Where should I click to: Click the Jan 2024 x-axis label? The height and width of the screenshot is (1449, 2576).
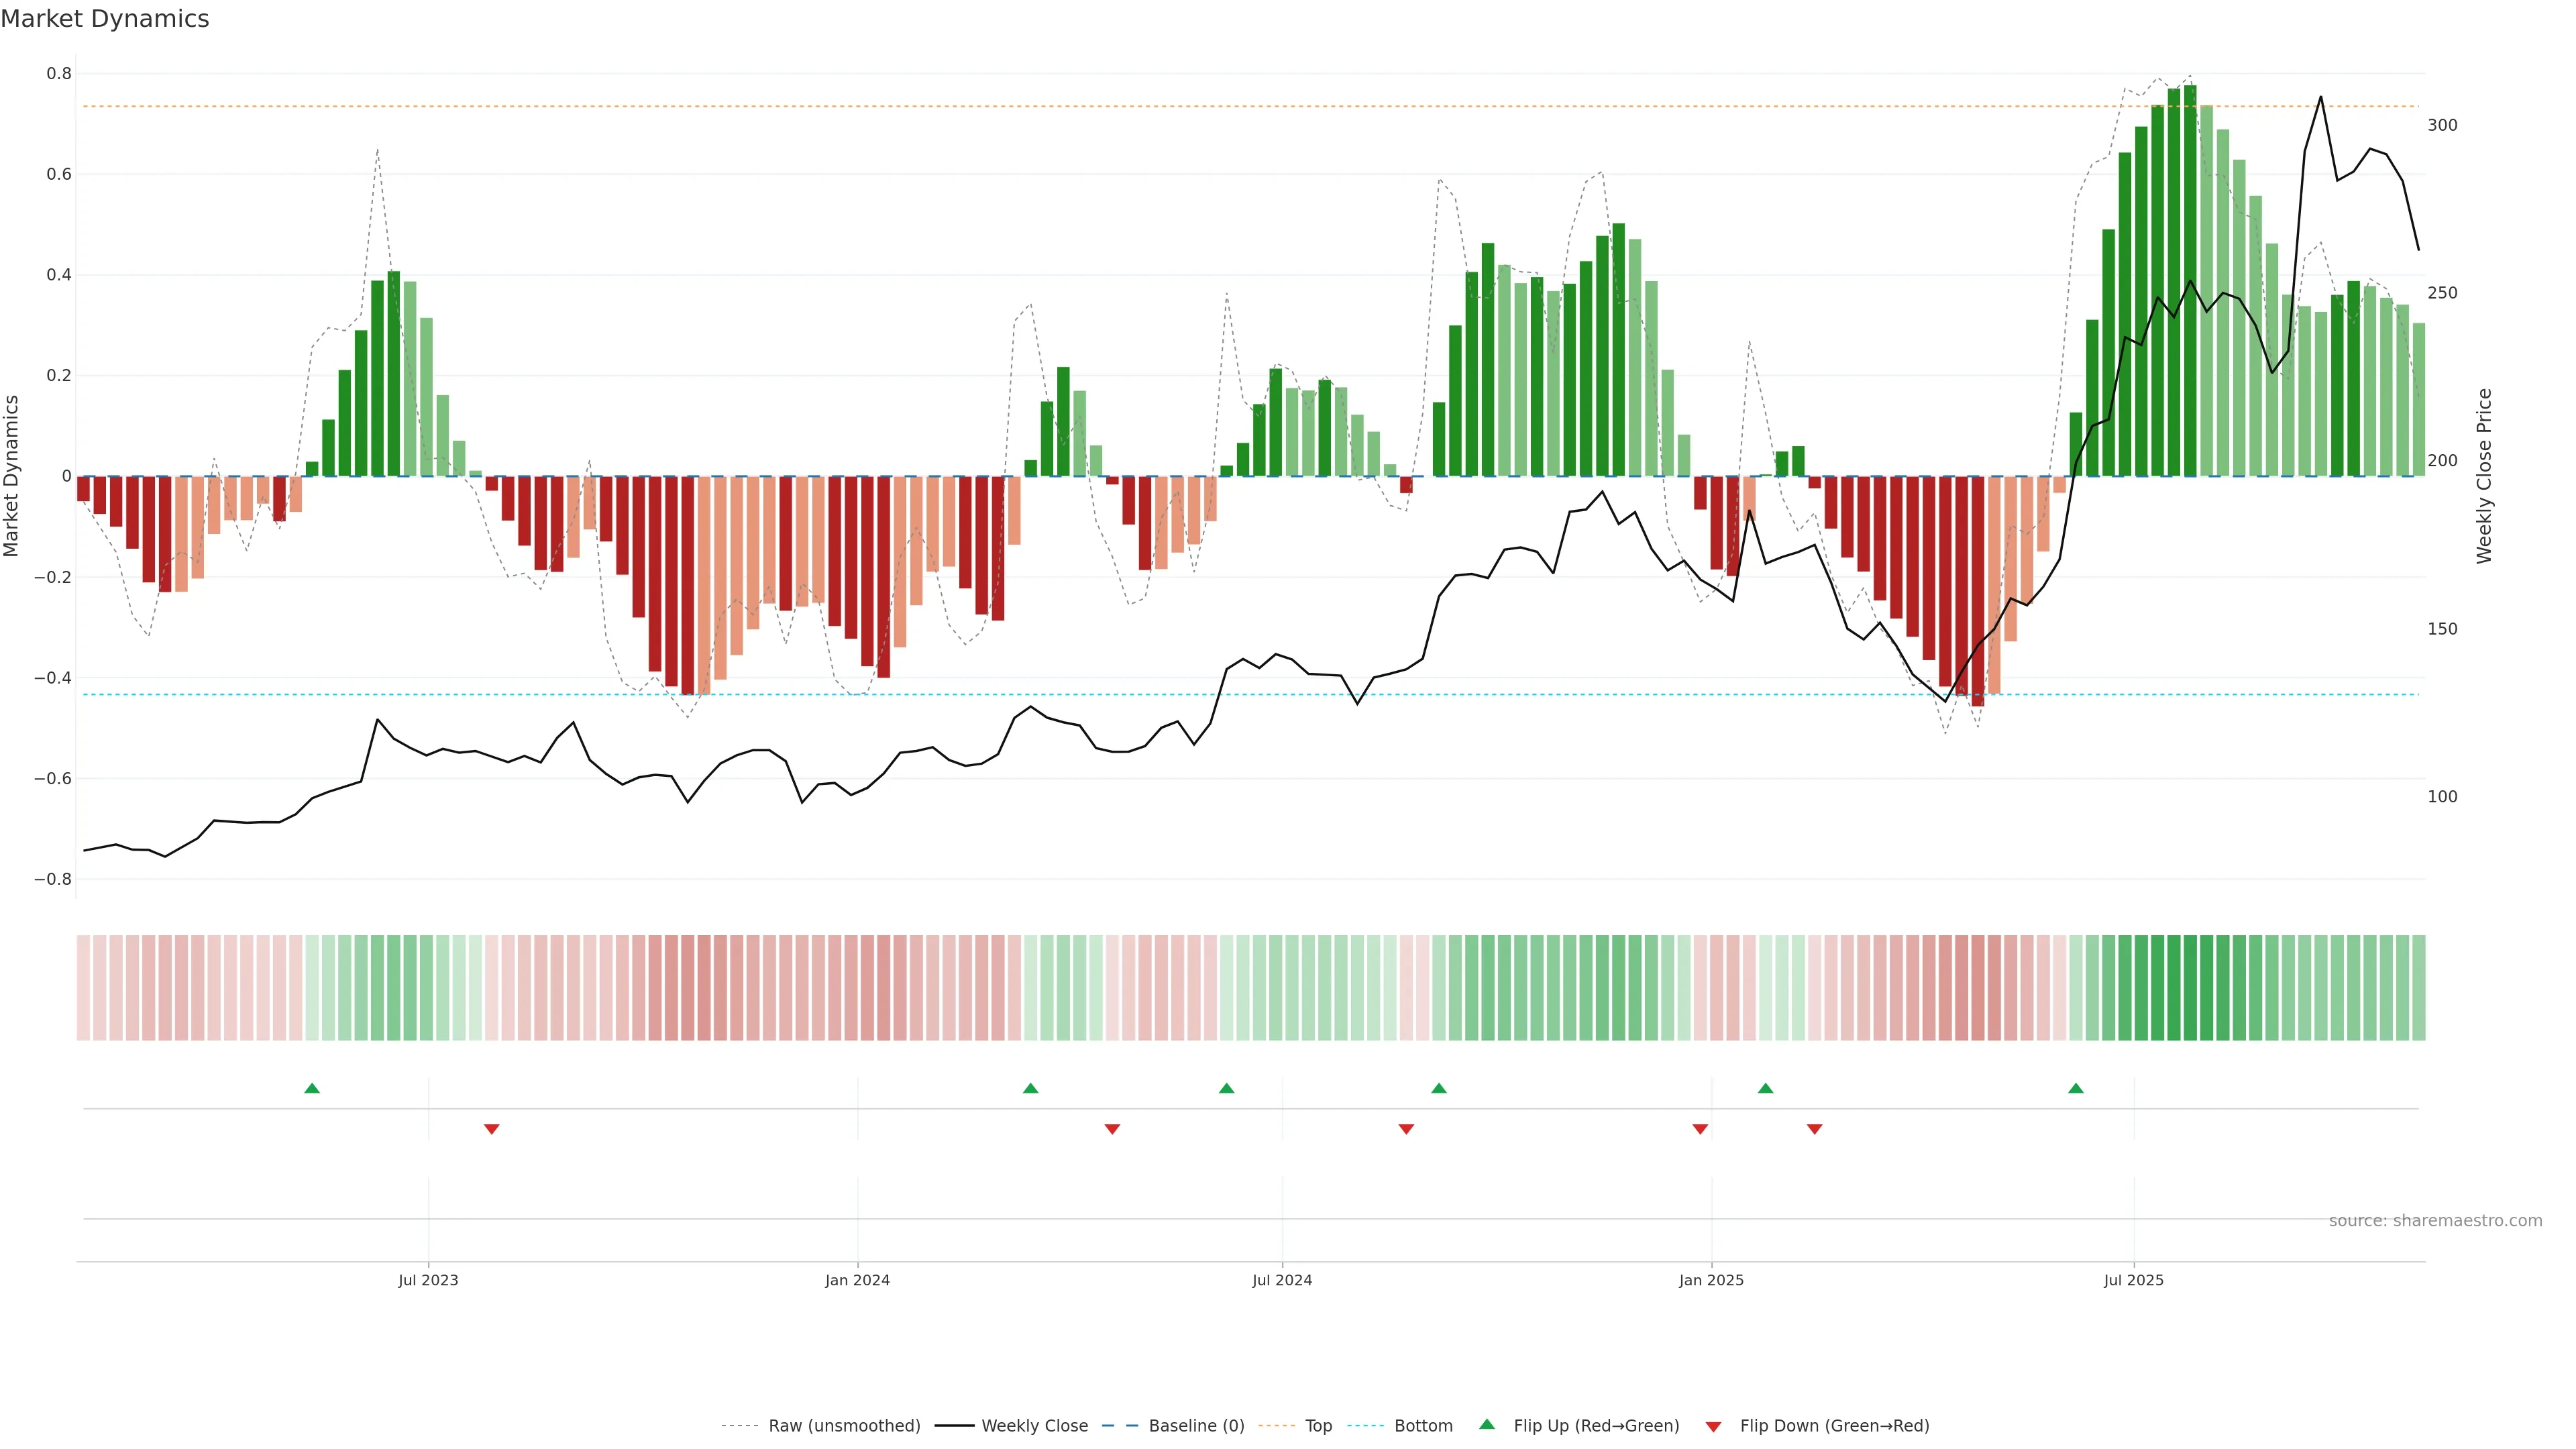pyautogui.click(x=857, y=1280)
